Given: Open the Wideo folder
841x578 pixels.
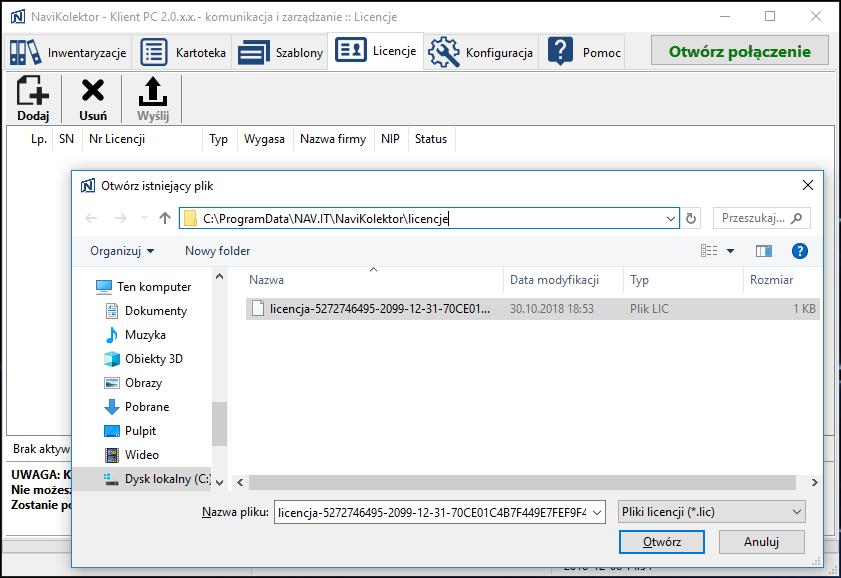Looking at the screenshot, I should (x=131, y=455).
